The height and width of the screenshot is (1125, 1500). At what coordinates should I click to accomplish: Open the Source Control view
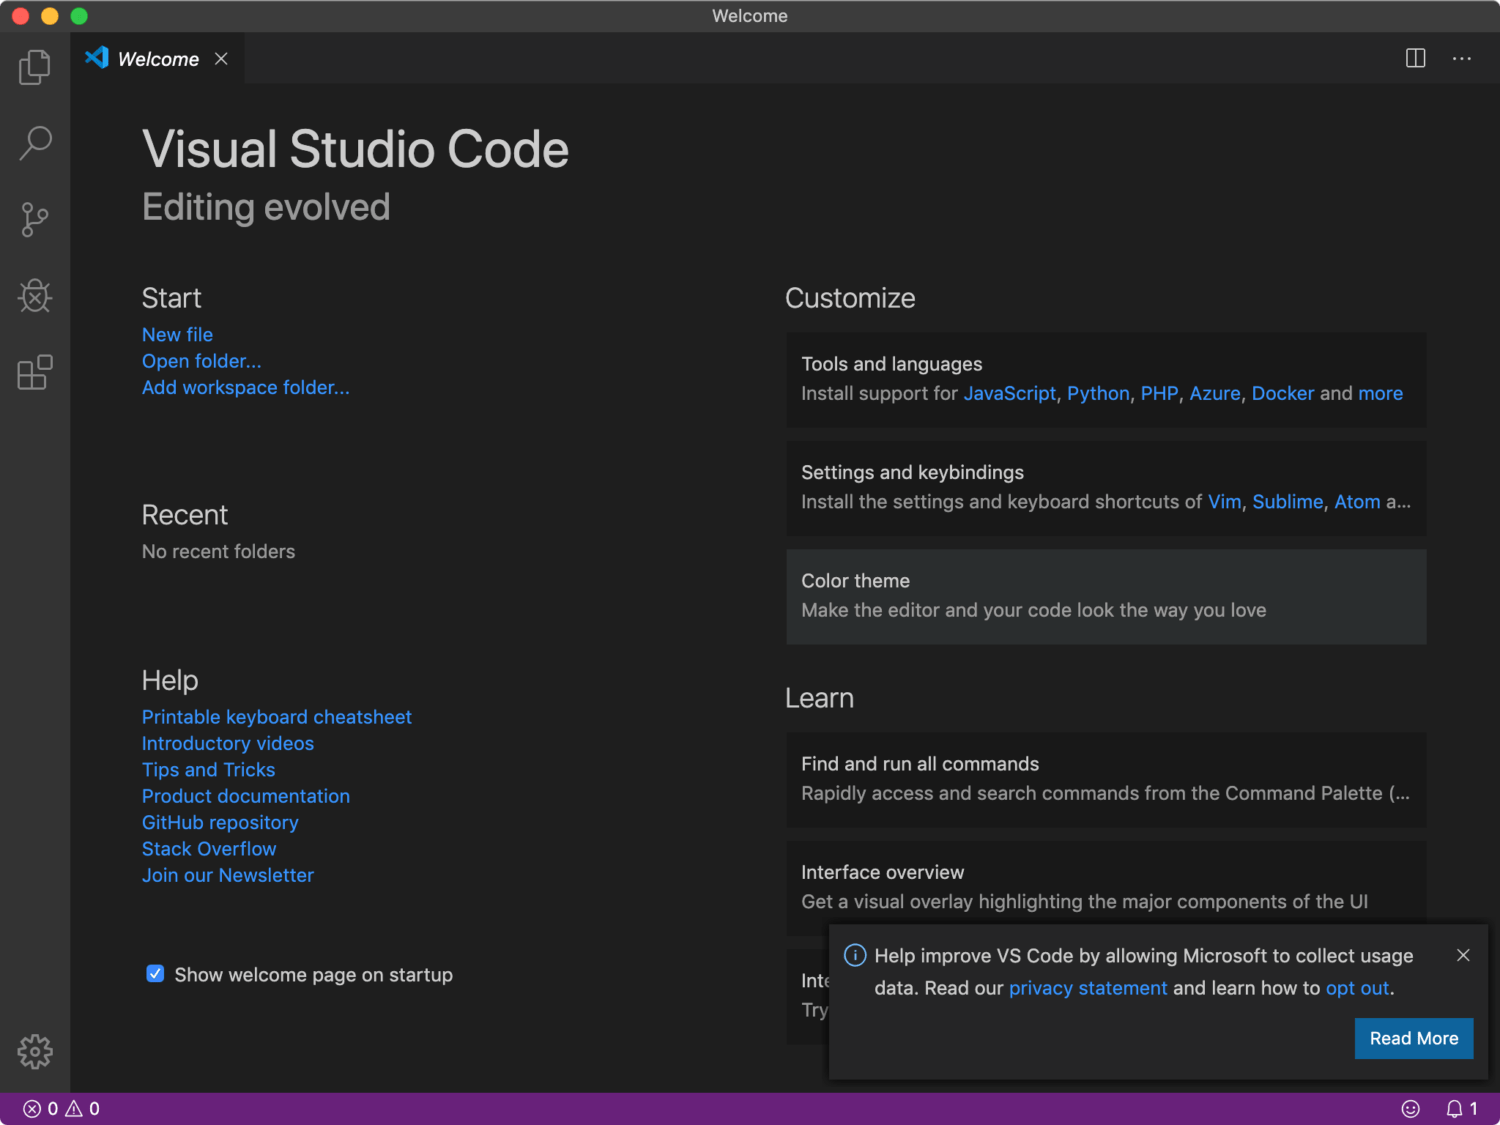(35, 219)
